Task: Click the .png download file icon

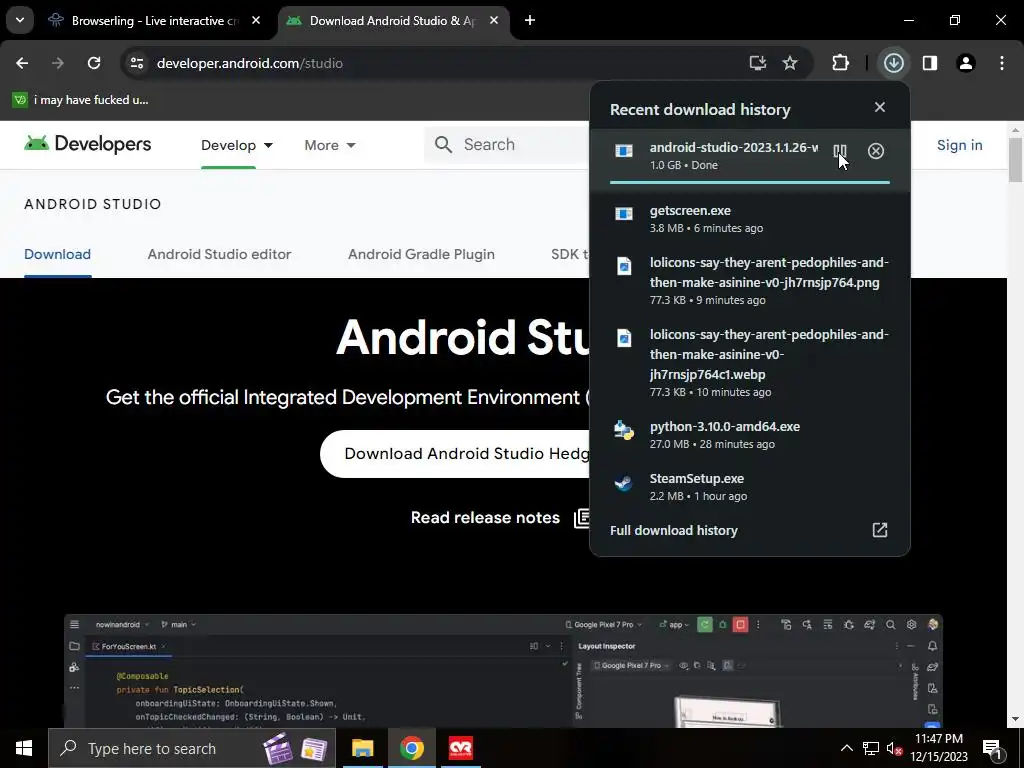Action: click(x=624, y=266)
